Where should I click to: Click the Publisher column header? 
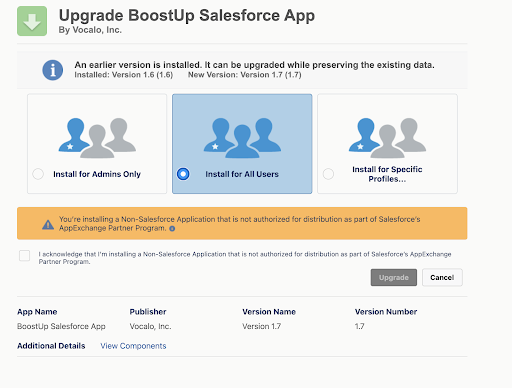(x=148, y=312)
